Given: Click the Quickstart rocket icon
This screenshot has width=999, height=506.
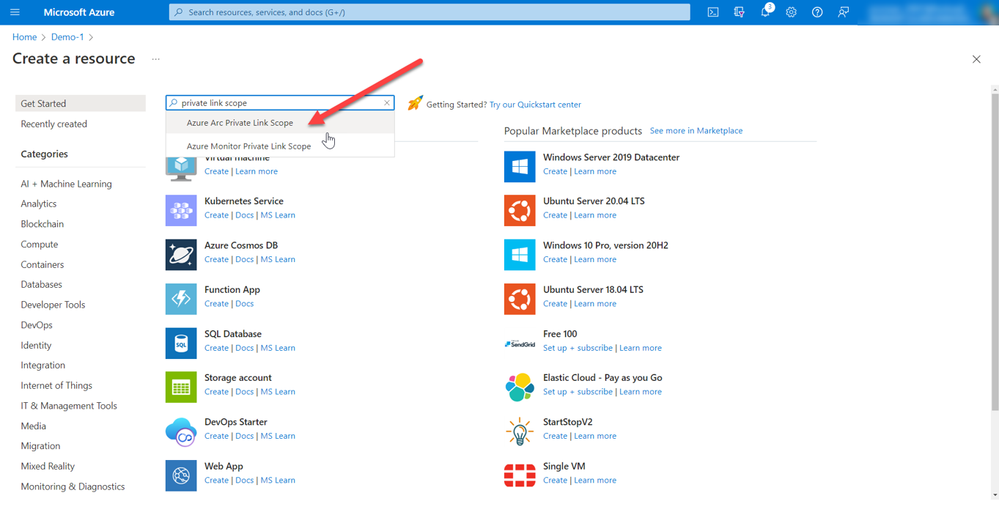Looking at the screenshot, I should (415, 103).
